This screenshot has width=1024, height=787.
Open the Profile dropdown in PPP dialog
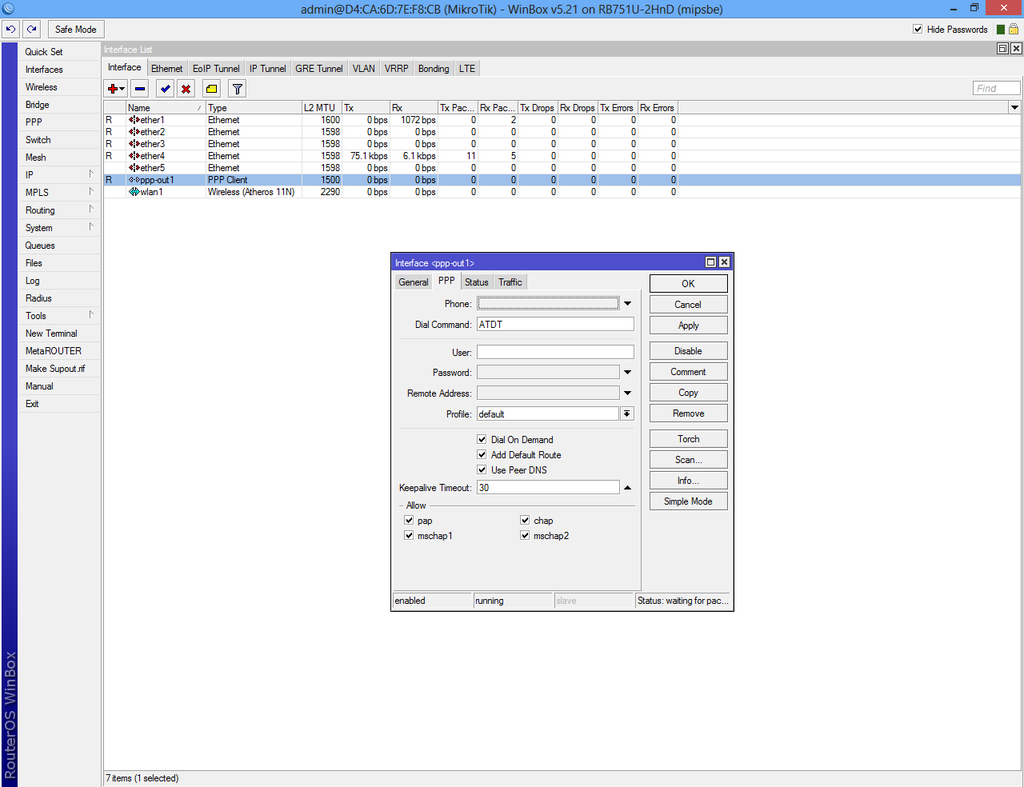(x=627, y=413)
